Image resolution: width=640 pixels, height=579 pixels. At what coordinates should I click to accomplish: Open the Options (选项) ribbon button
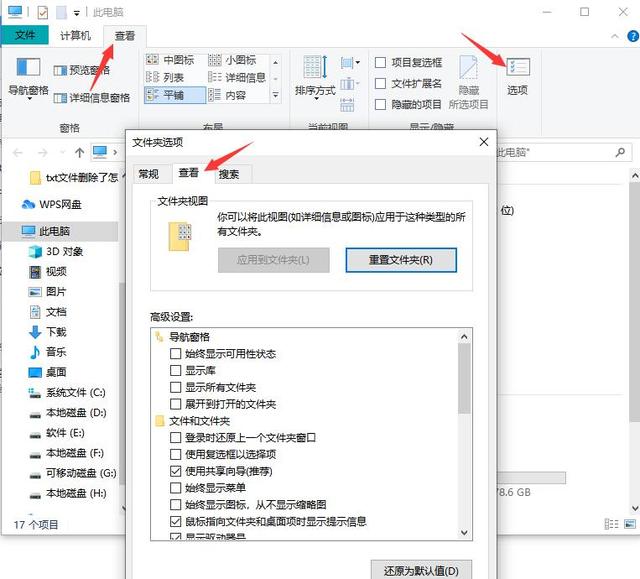coord(518,76)
